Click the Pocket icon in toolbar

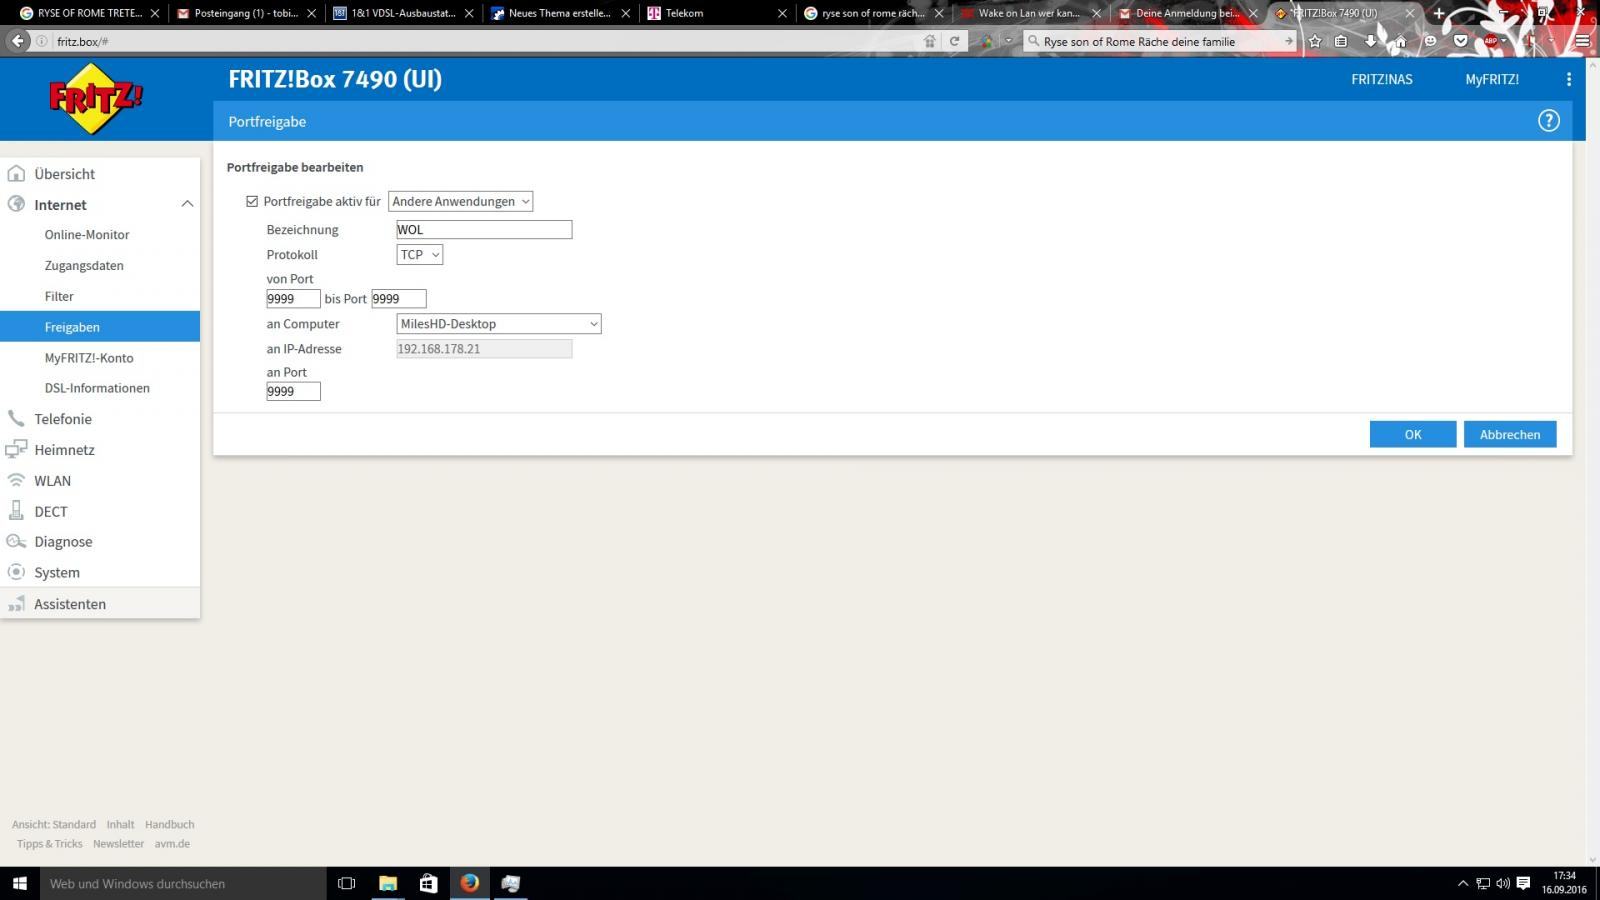click(x=1460, y=41)
